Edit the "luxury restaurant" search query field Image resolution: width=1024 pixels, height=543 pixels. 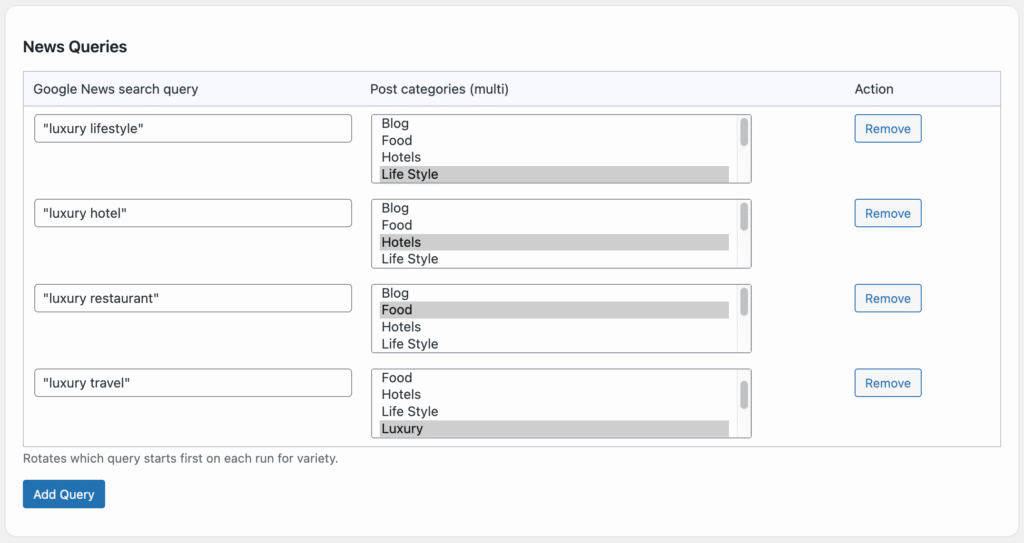(193, 299)
